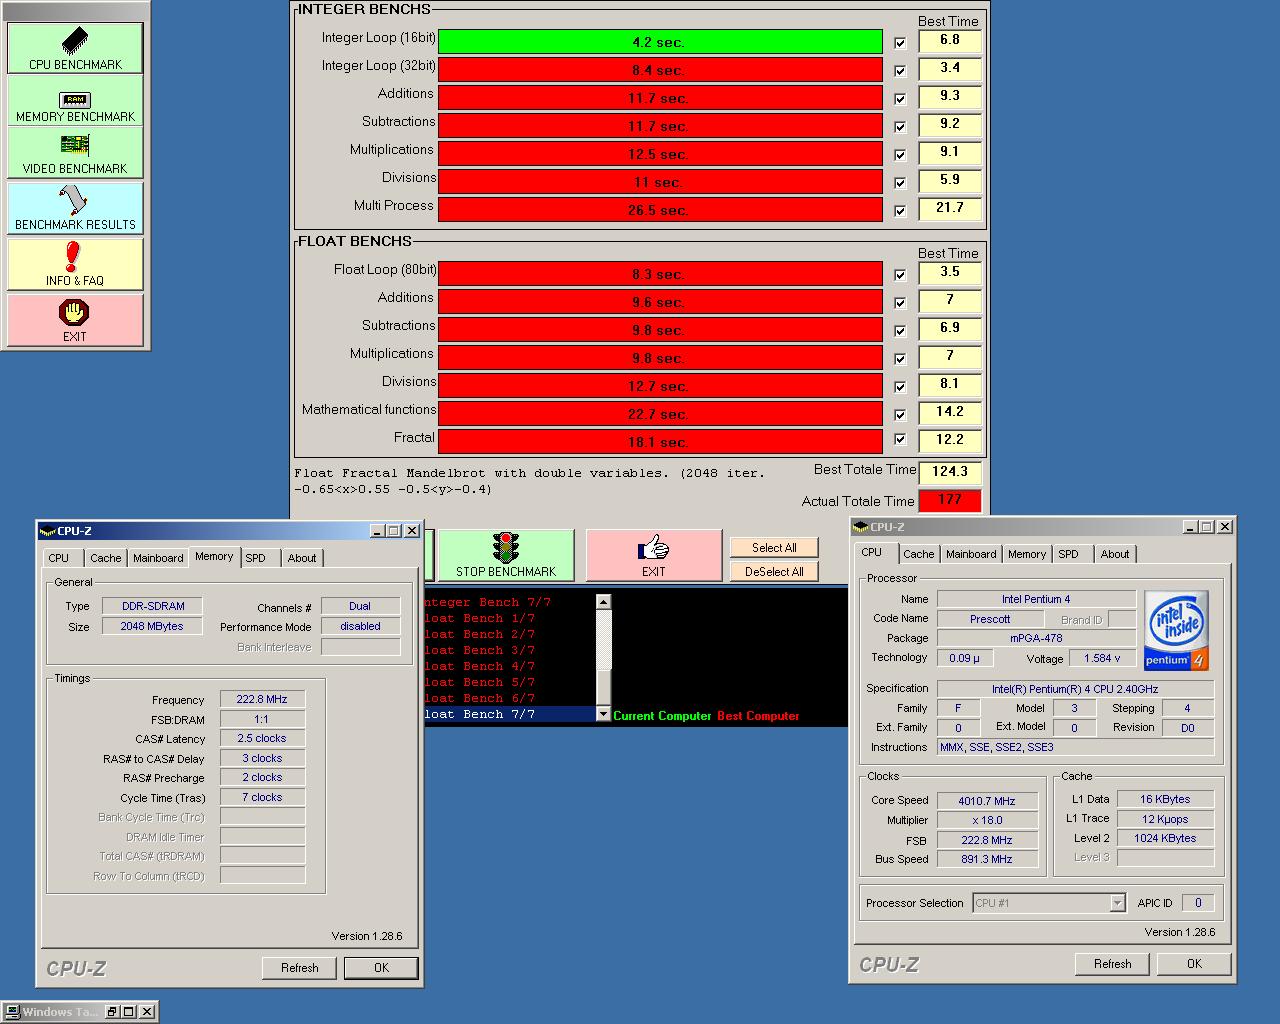Click OK in right CPU-Z window
This screenshot has width=1280, height=1024.
[1194, 964]
